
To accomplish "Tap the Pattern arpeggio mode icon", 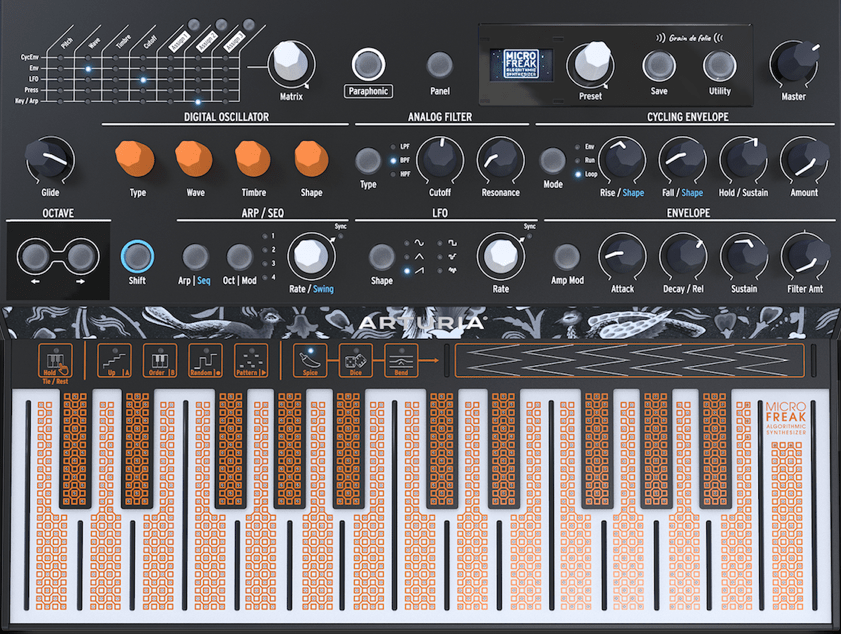I will coord(251,359).
